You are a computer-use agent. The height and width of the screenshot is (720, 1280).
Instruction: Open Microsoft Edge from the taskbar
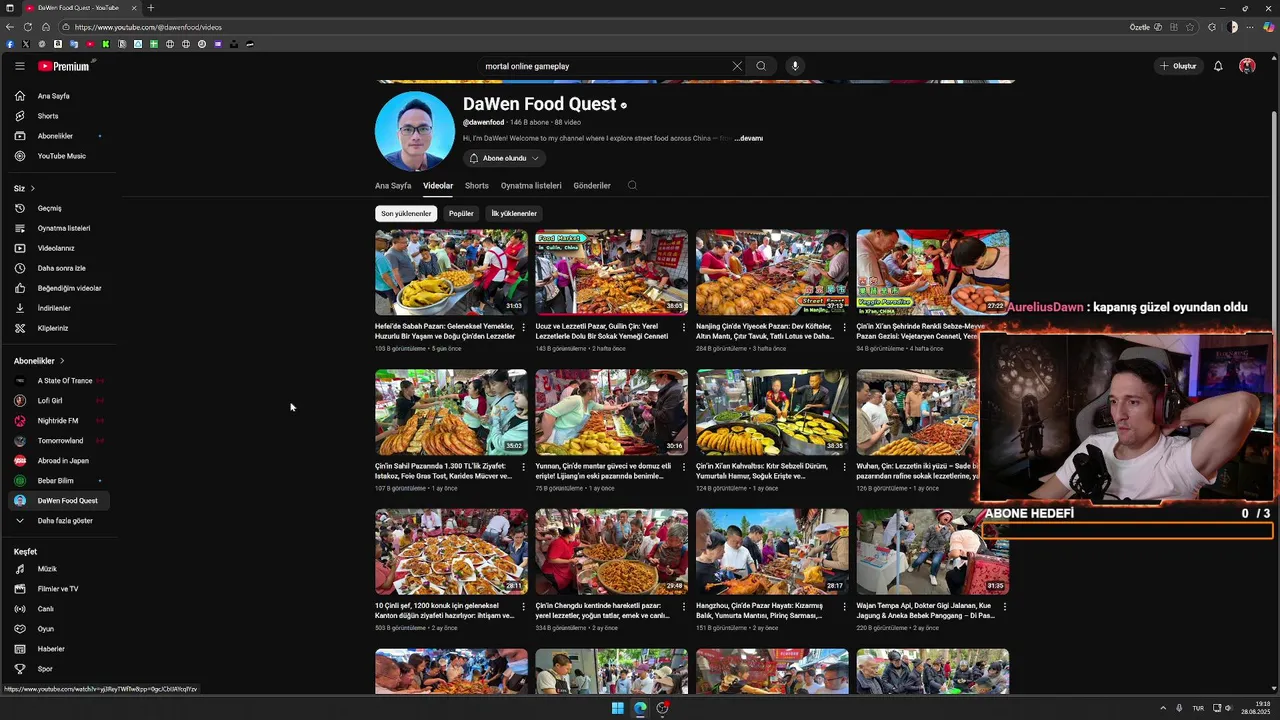(640, 708)
